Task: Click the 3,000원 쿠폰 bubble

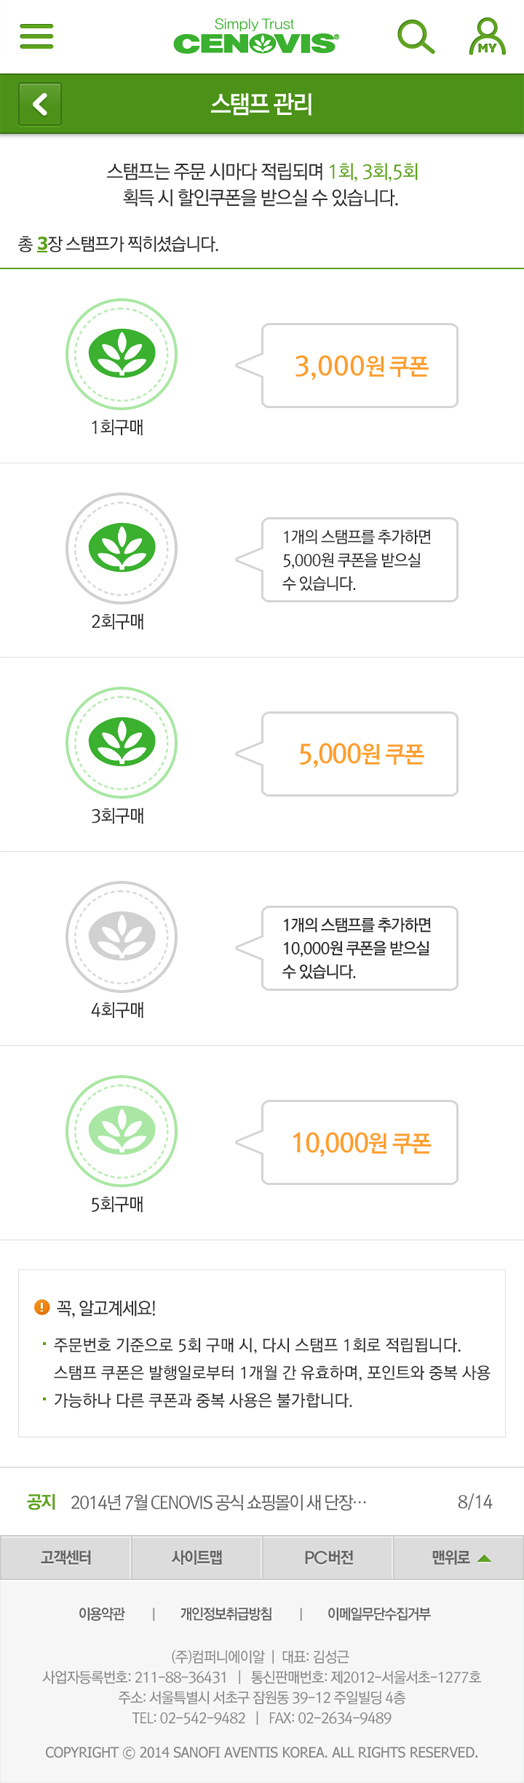Action: [347, 366]
